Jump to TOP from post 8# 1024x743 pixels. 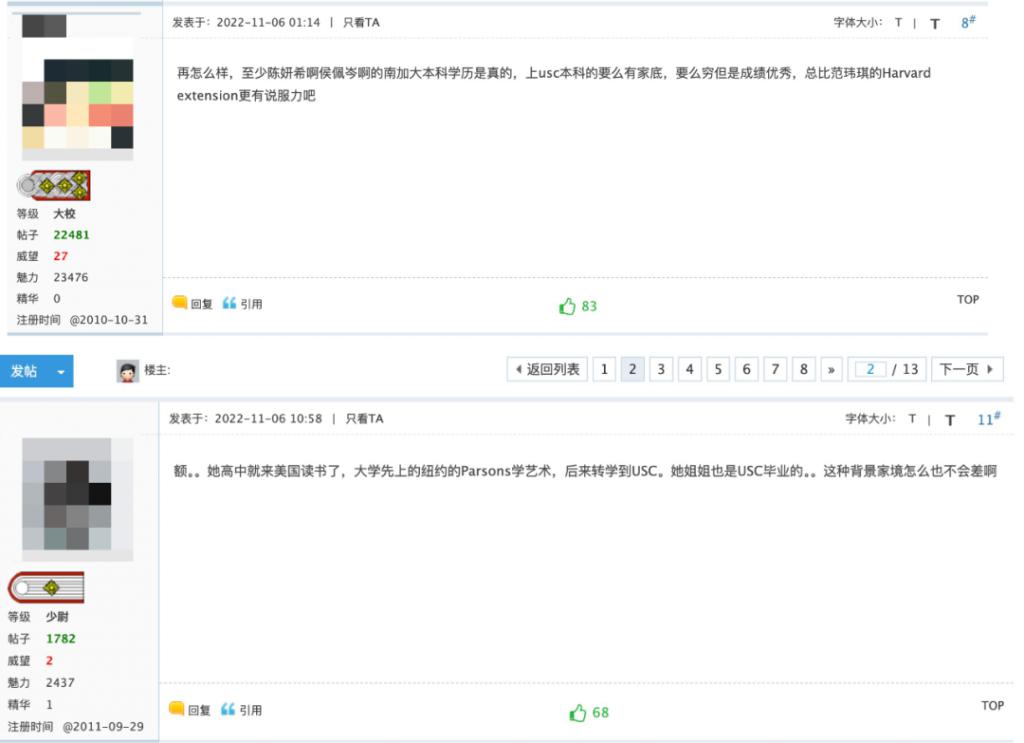tap(968, 299)
